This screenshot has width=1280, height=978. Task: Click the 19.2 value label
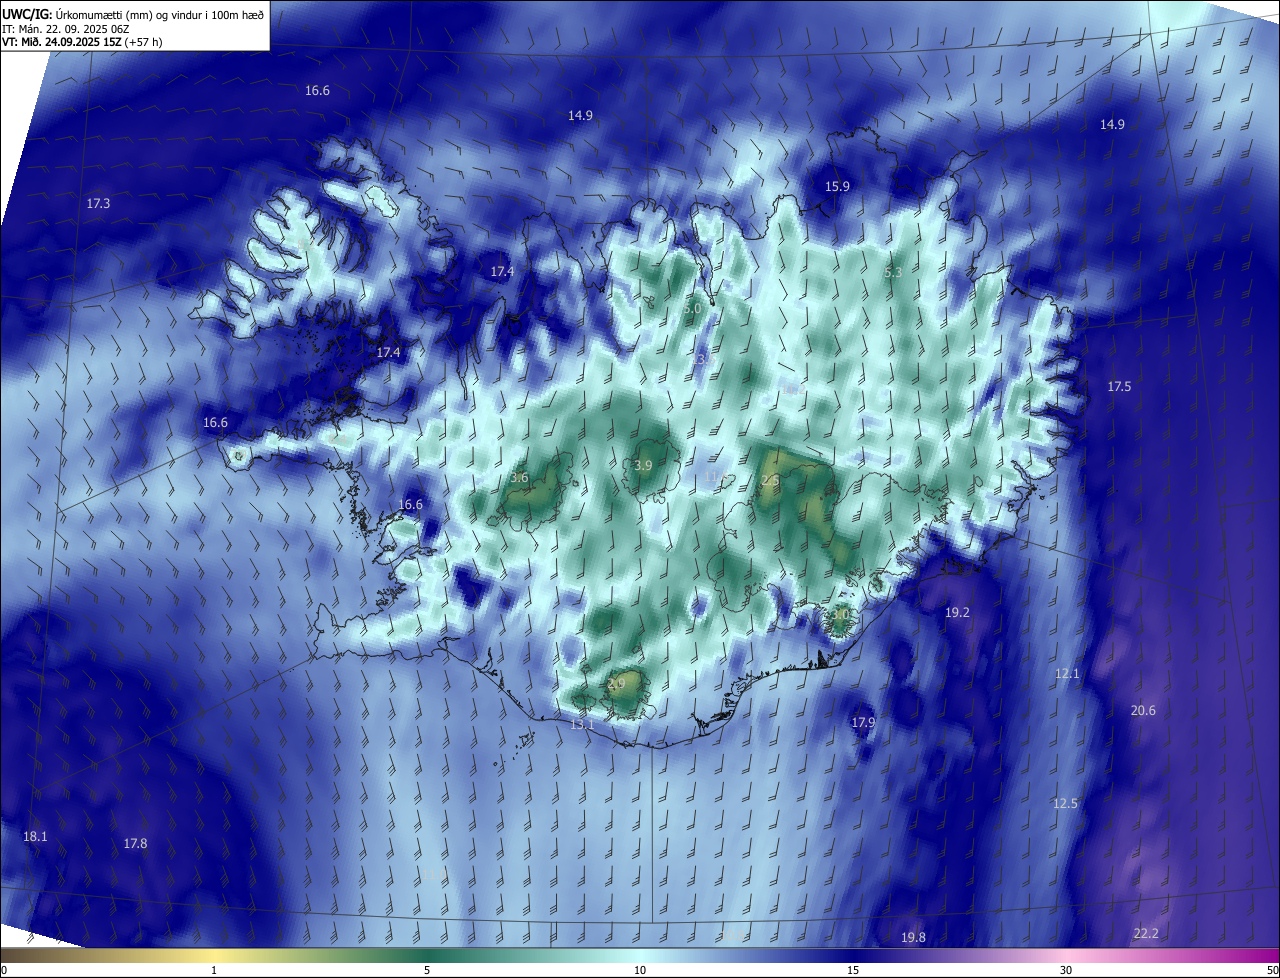957,613
